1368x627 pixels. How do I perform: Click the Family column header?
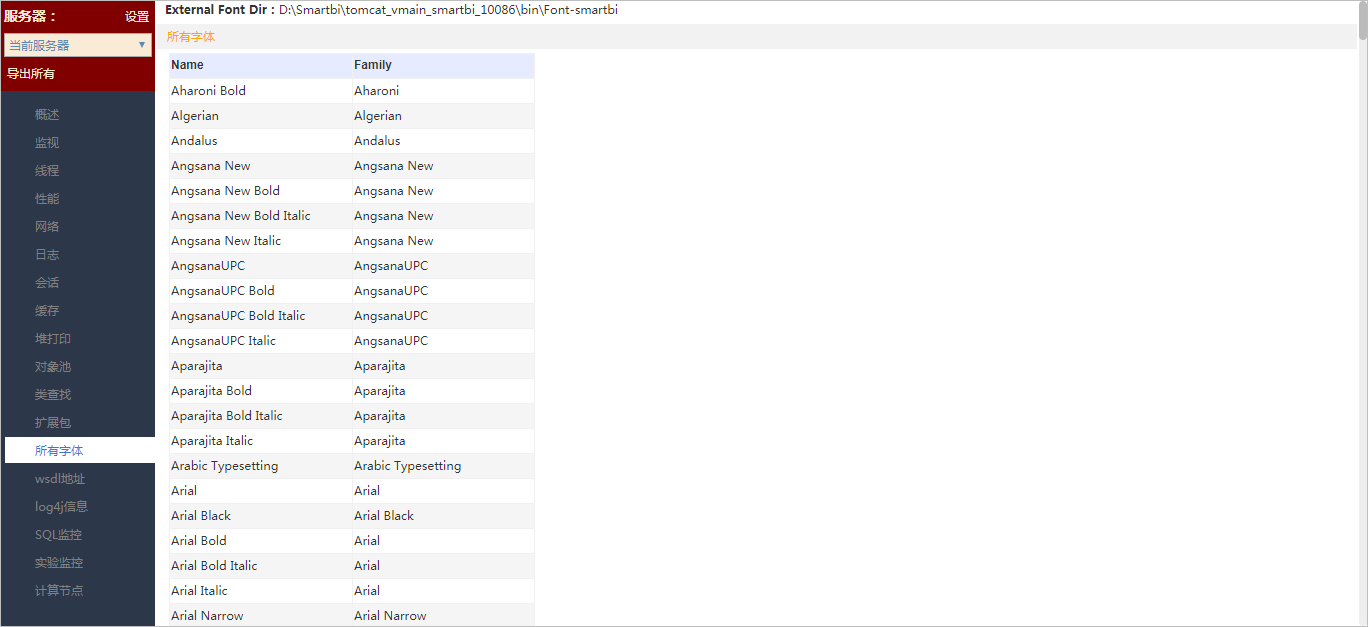pyautogui.click(x=443, y=65)
